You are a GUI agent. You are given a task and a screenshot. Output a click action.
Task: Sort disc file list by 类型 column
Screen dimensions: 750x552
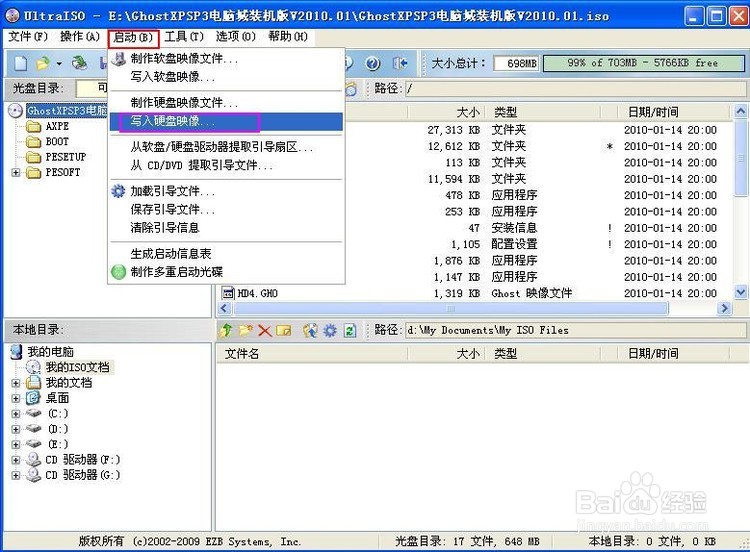(x=543, y=112)
